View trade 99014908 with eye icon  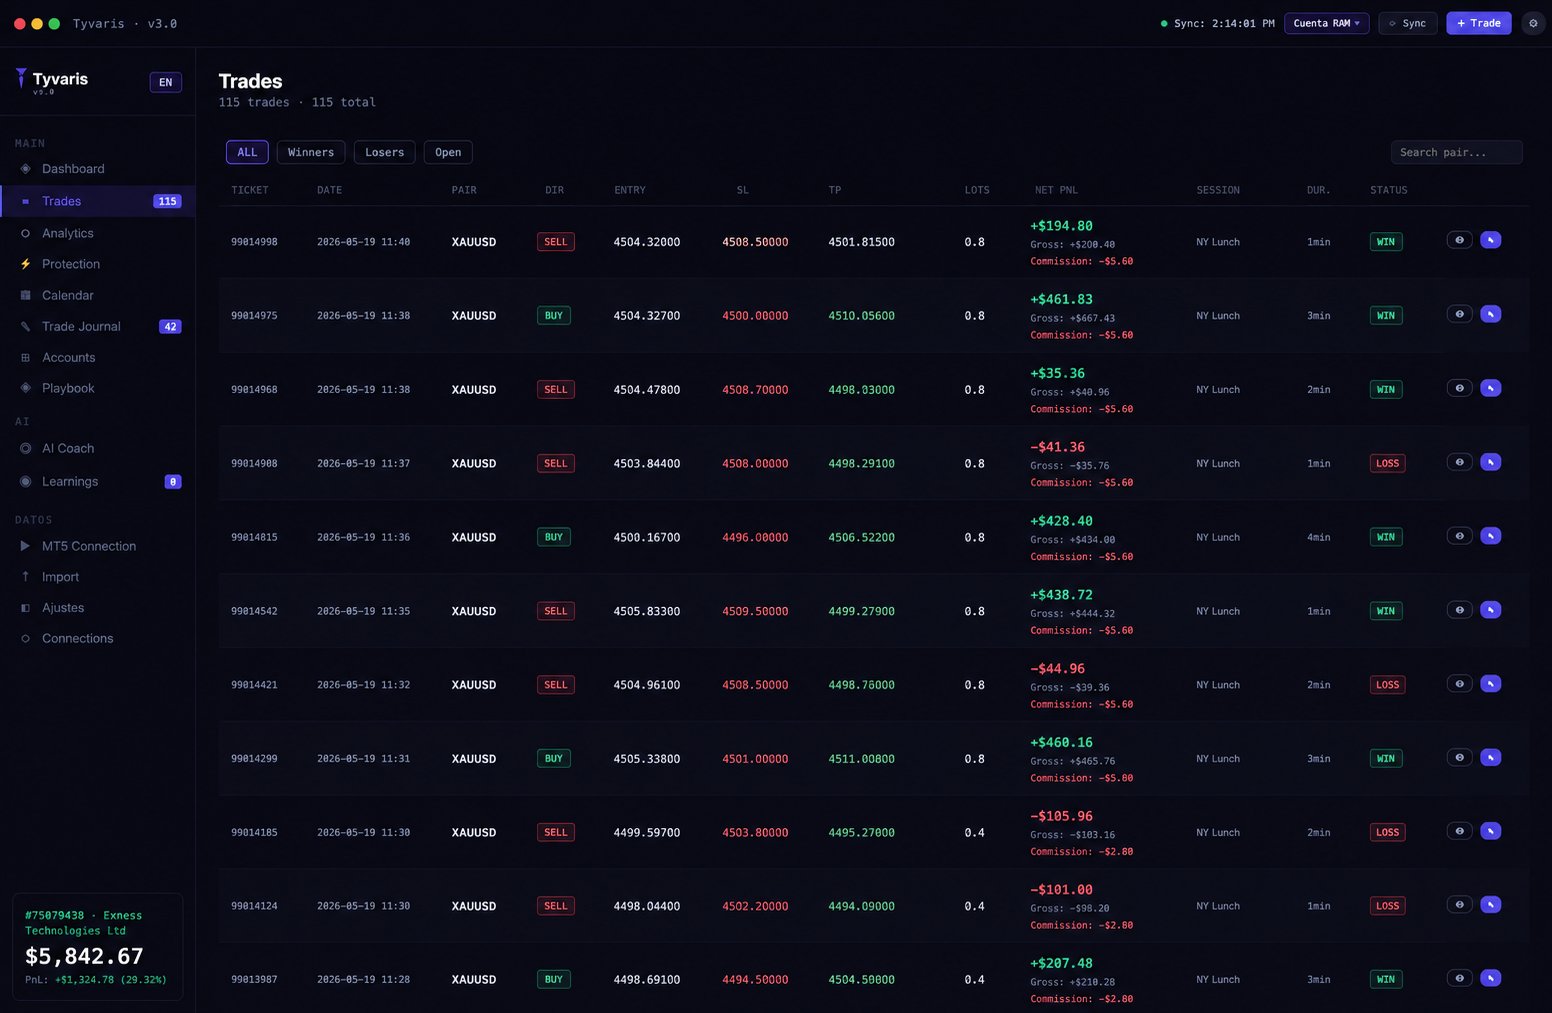point(1459,462)
